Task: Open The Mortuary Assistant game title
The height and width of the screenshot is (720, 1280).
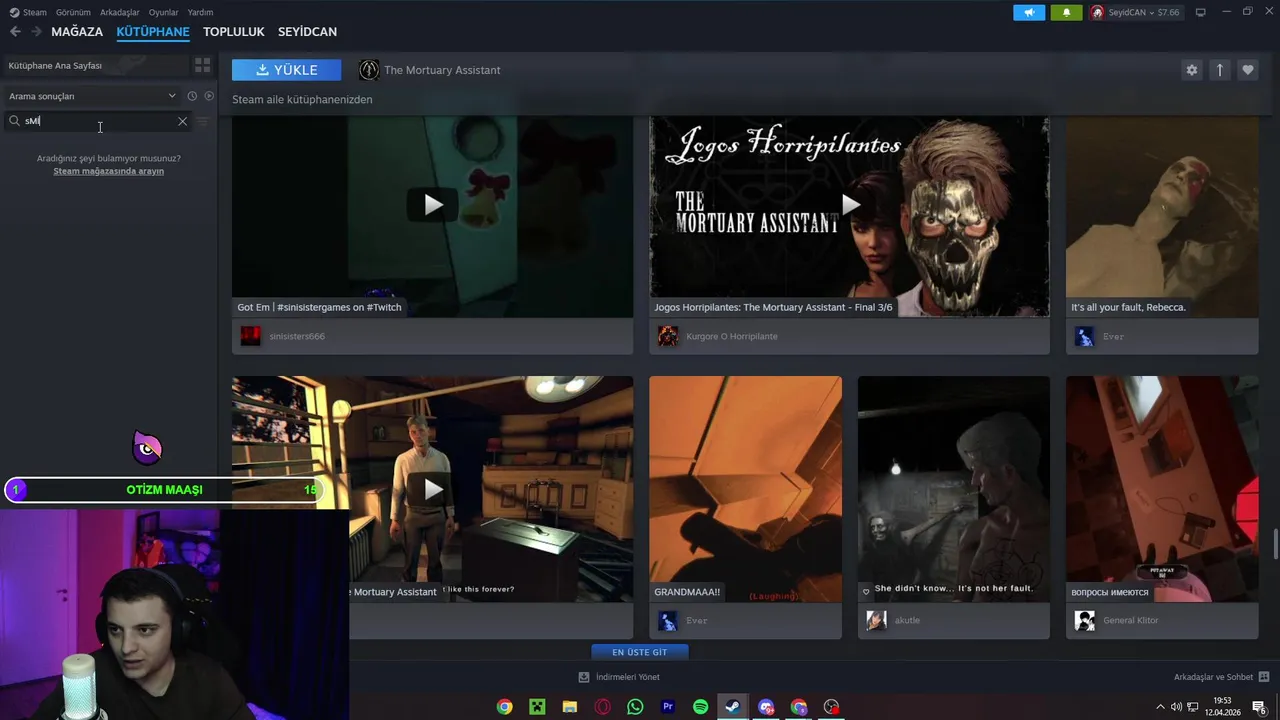Action: coord(442,70)
